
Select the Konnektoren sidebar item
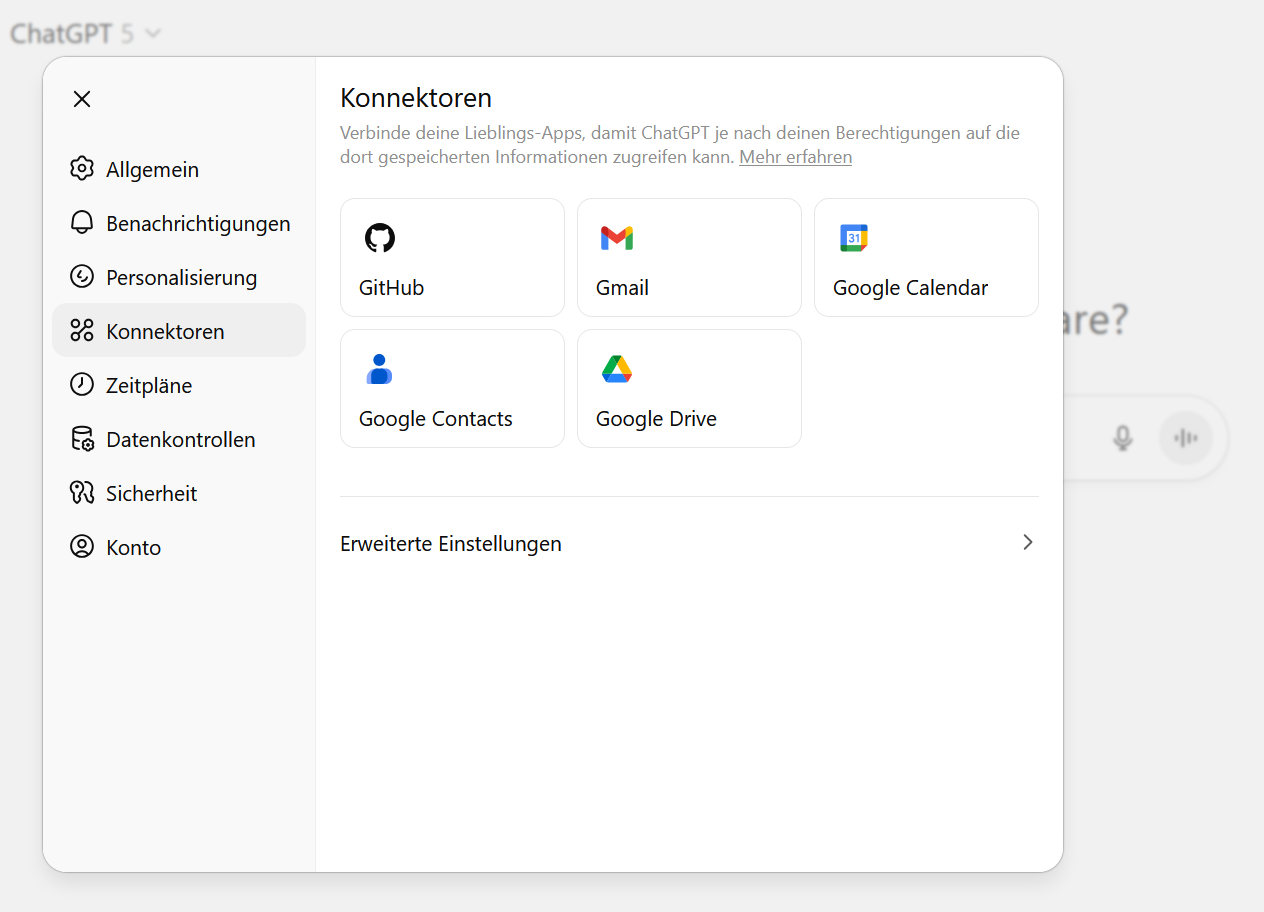click(x=165, y=332)
